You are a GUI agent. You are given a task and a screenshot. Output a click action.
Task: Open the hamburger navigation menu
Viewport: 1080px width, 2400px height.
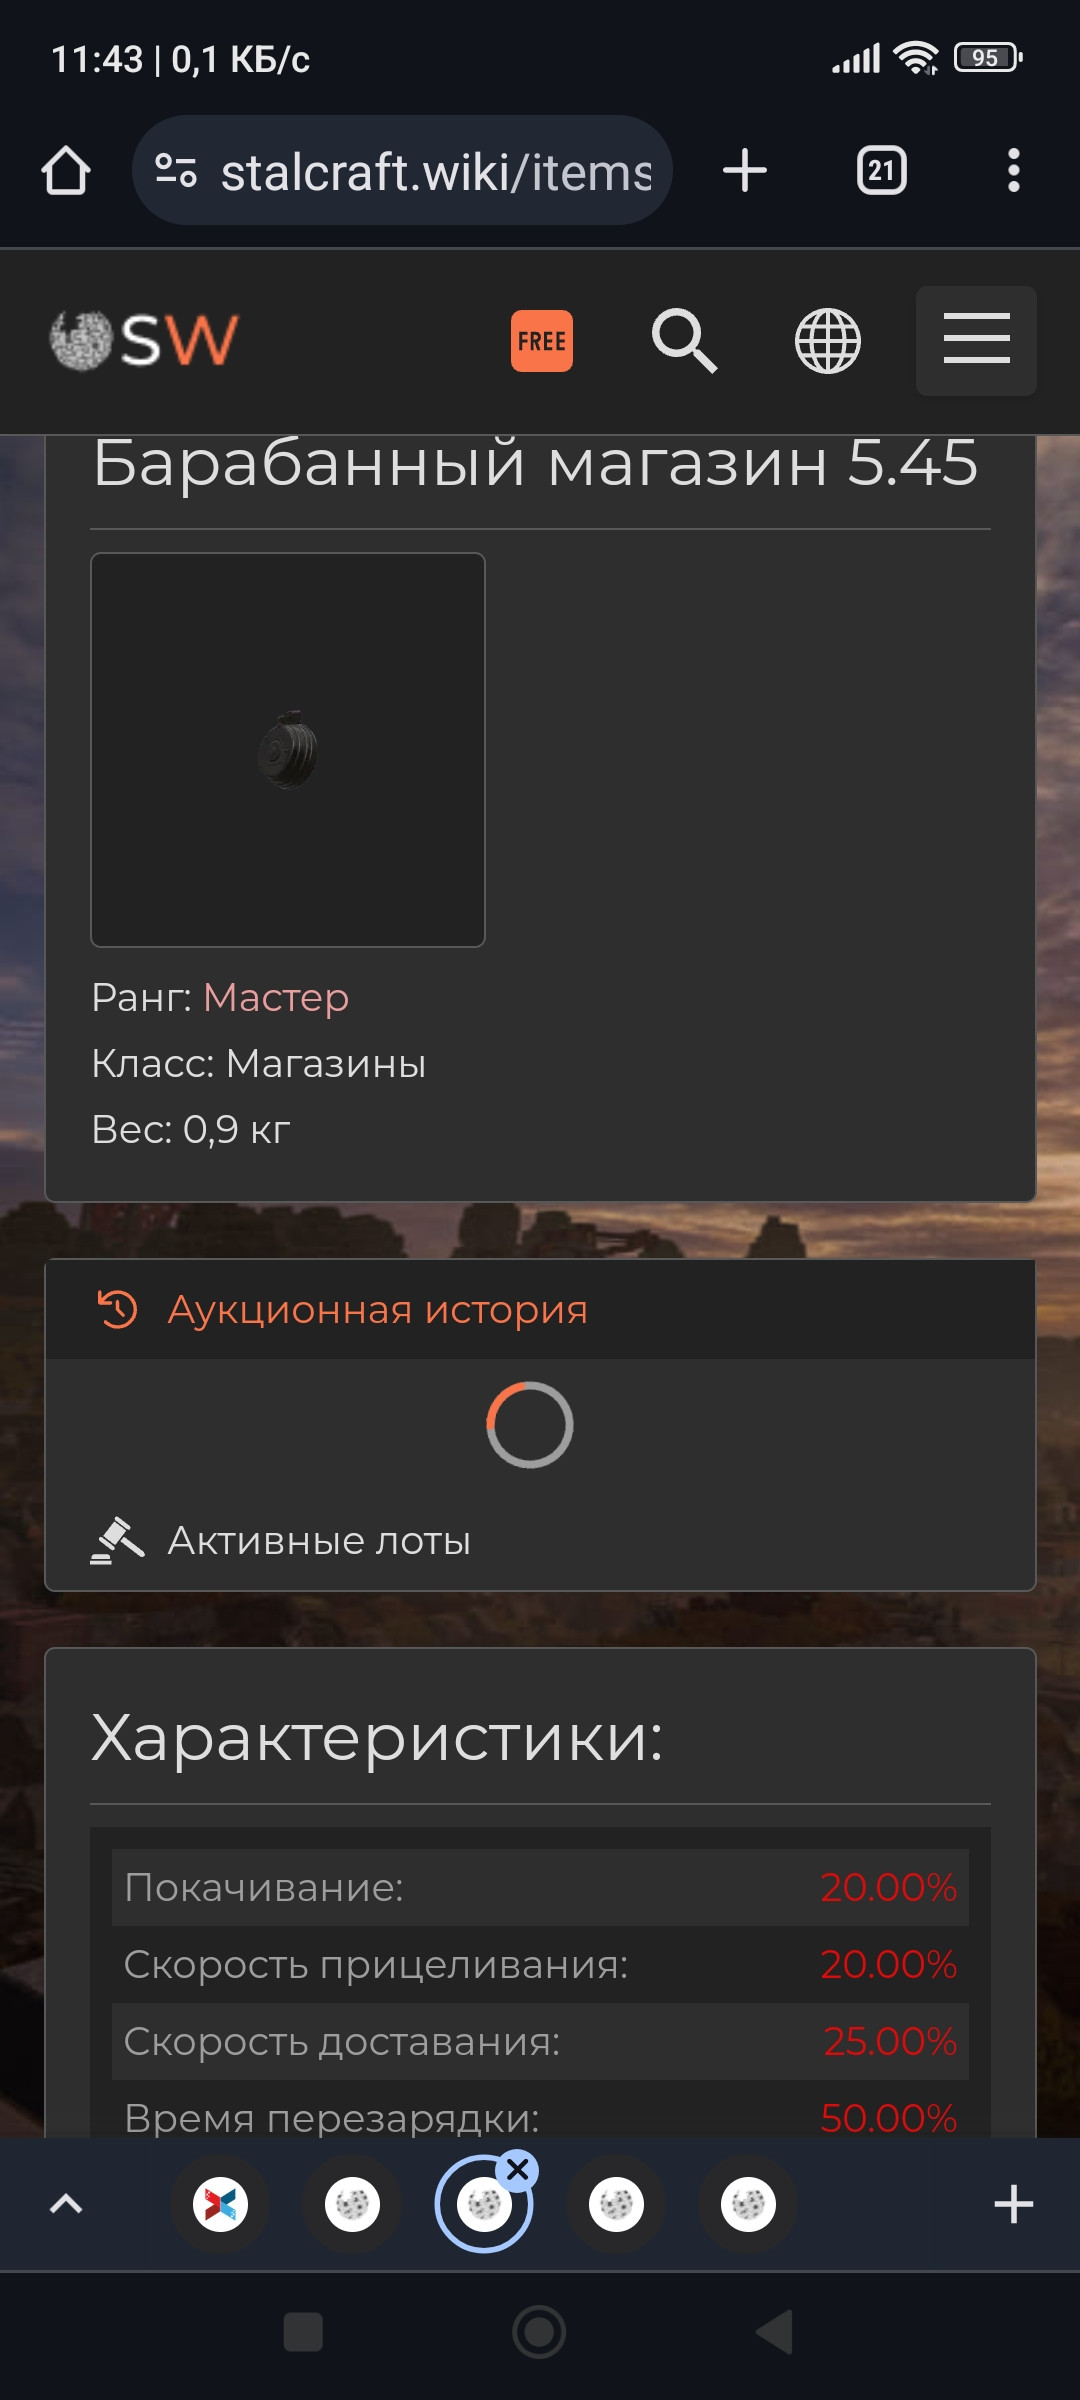point(976,341)
